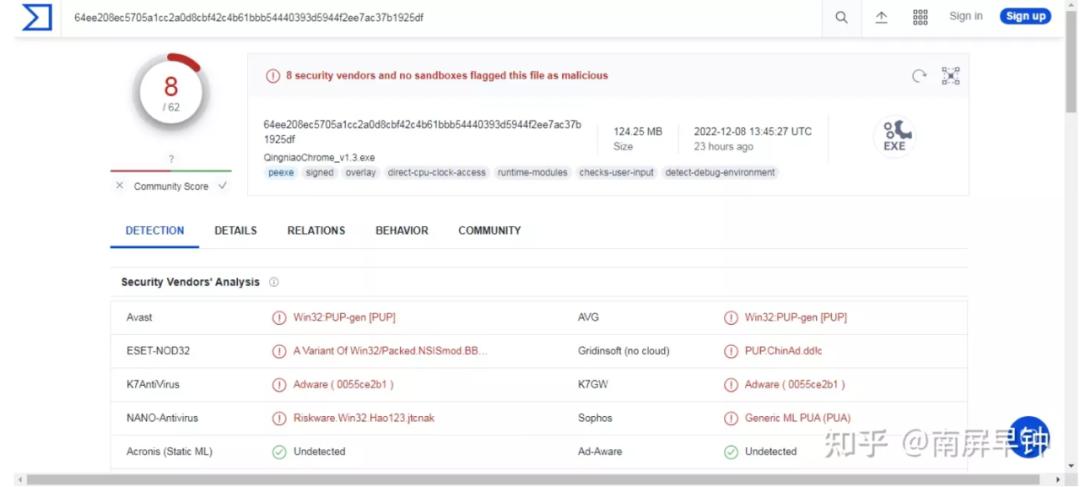Switch to the DETAILS tab
The height and width of the screenshot is (487, 1080).
pyautogui.click(x=235, y=231)
